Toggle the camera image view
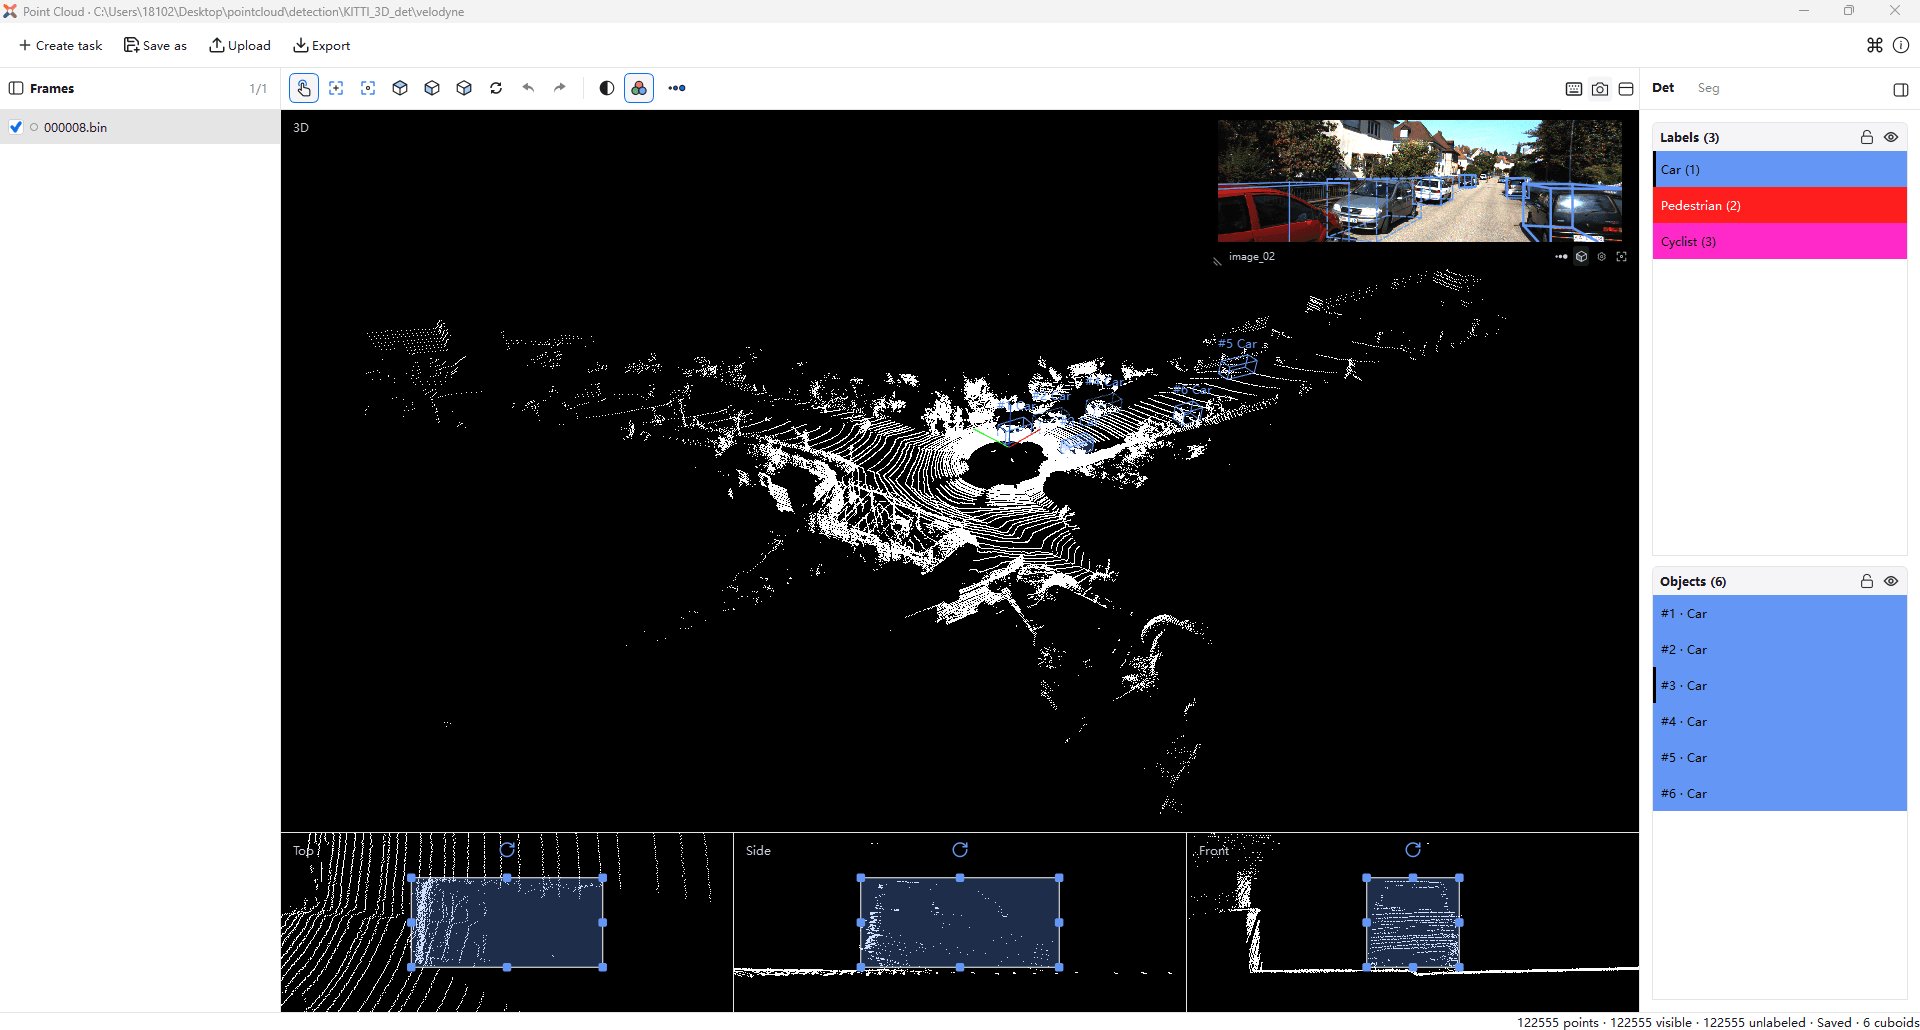1920x1030 pixels. (1600, 89)
